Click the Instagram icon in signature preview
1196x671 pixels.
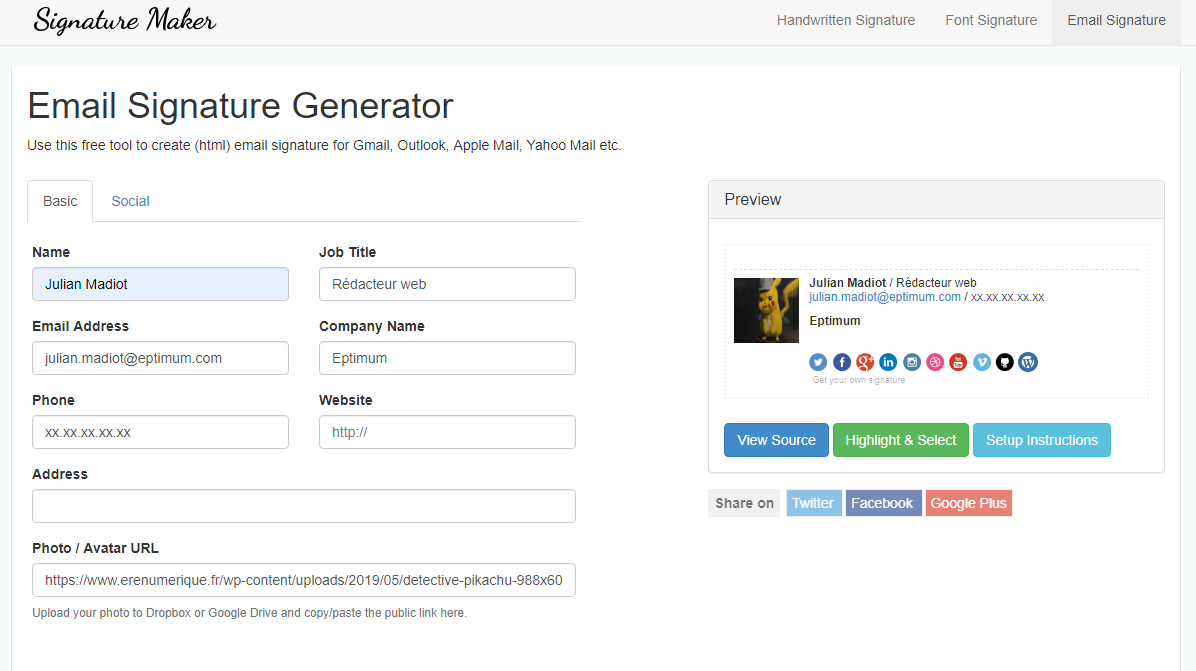pos(911,362)
